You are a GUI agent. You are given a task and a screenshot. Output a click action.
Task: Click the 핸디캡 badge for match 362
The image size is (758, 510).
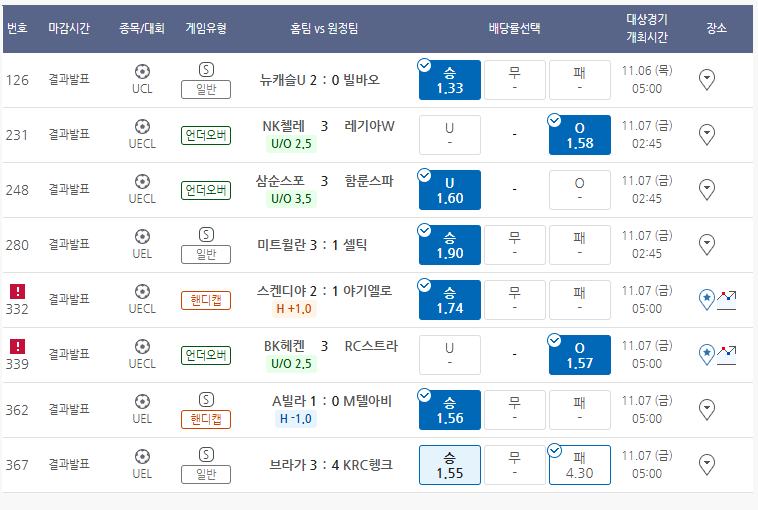click(206, 419)
